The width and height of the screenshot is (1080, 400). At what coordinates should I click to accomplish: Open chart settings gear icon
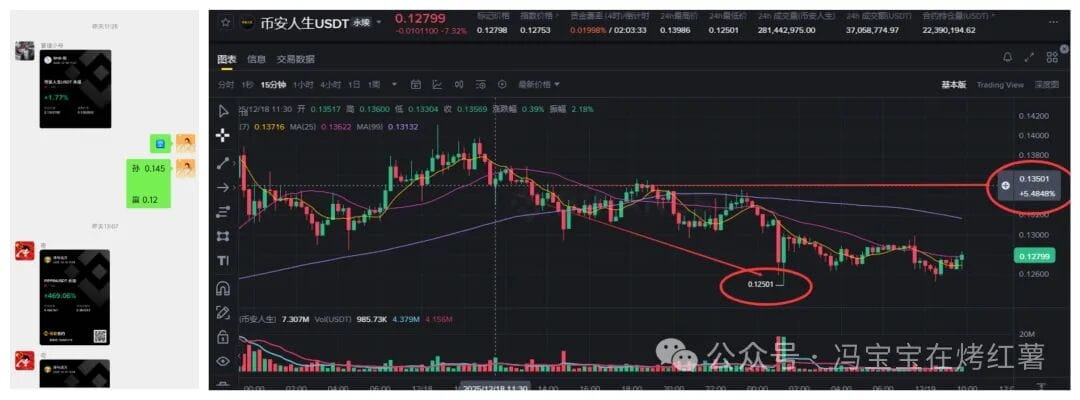pyautogui.click(x=502, y=85)
